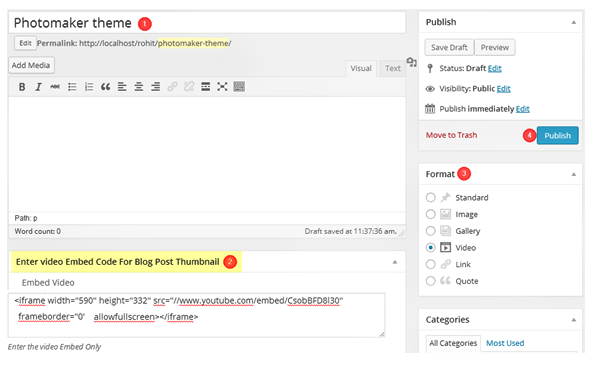Viewport: 595px width, 368px height.
Task: Remove the hyperlink
Action: 189,87
